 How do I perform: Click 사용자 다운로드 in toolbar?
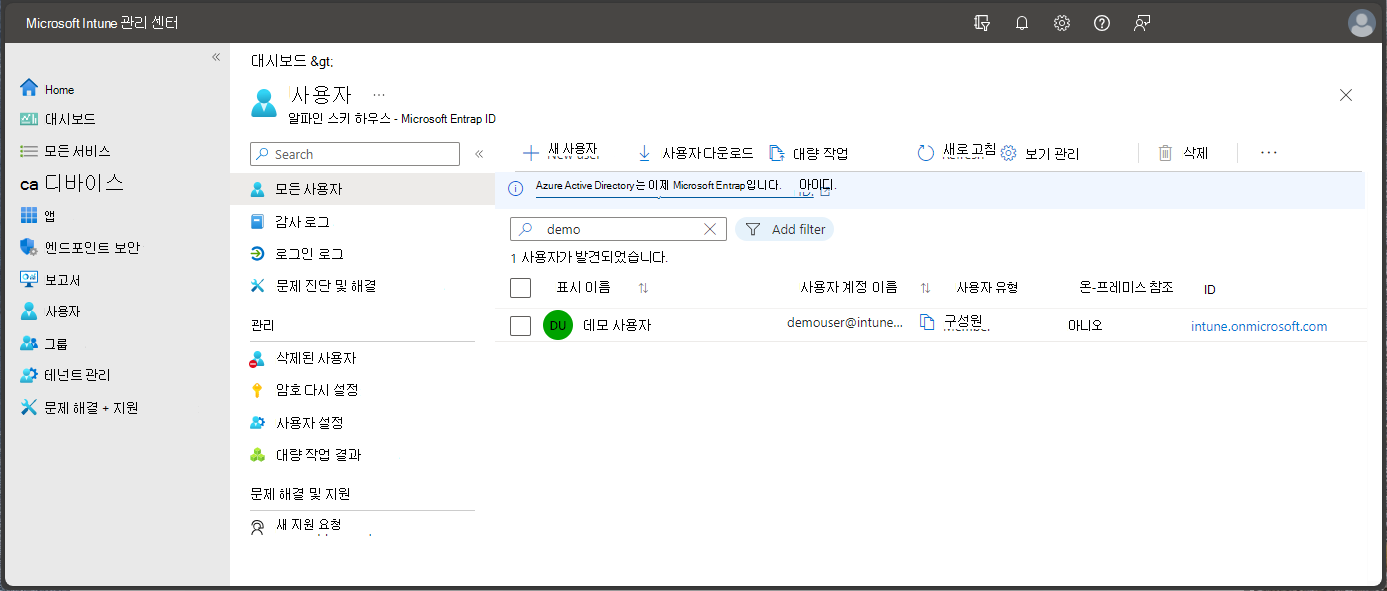(696, 153)
